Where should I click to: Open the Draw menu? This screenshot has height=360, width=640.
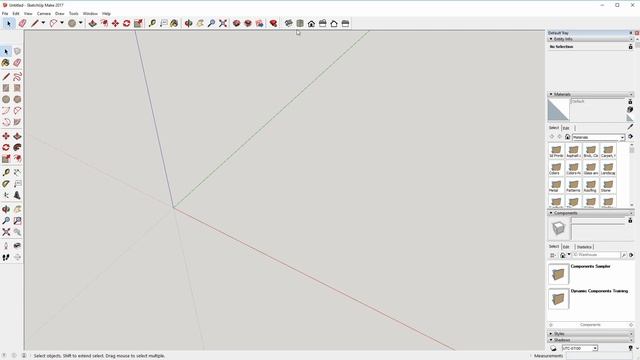[60, 13]
